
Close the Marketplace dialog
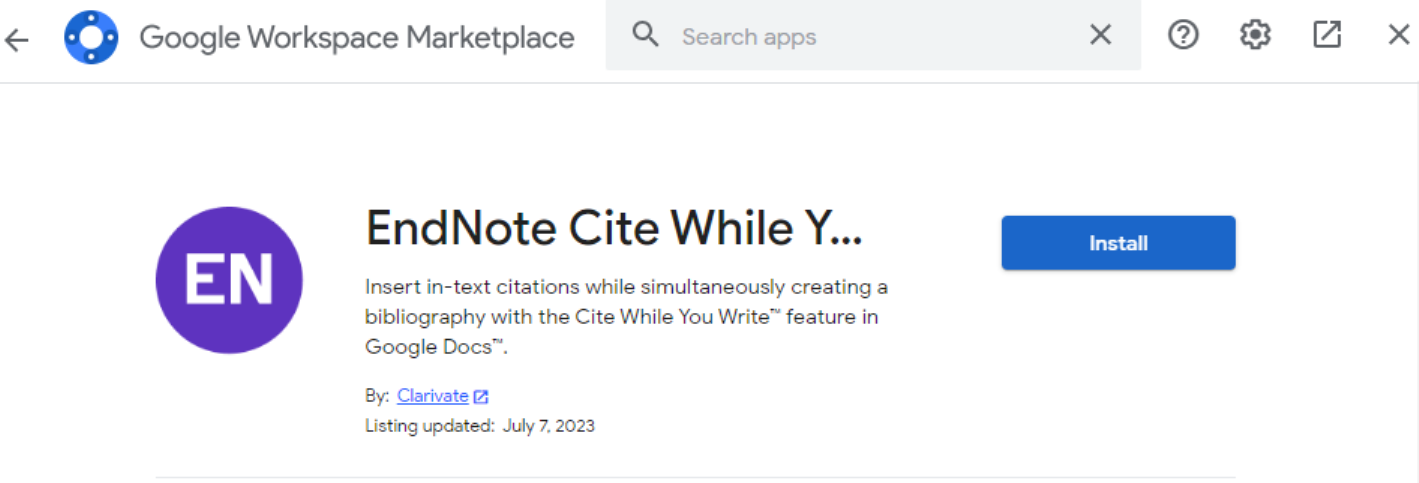click(1398, 36)
